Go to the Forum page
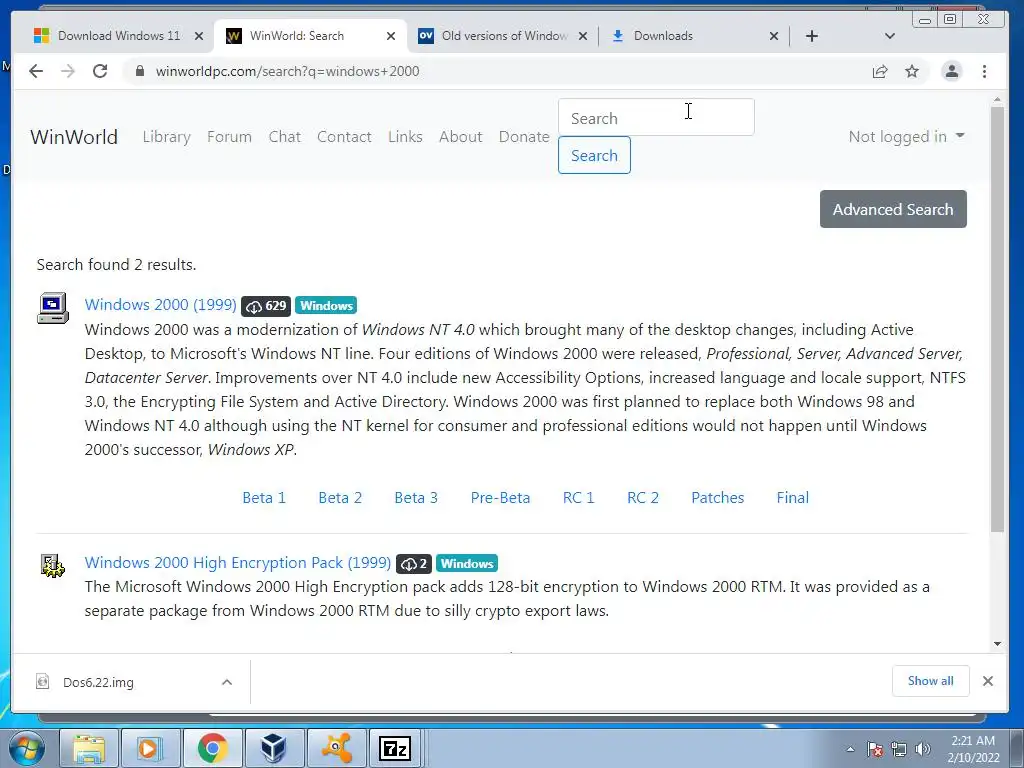This screenshot has height=768, width=1024. (x=229, y=136)
